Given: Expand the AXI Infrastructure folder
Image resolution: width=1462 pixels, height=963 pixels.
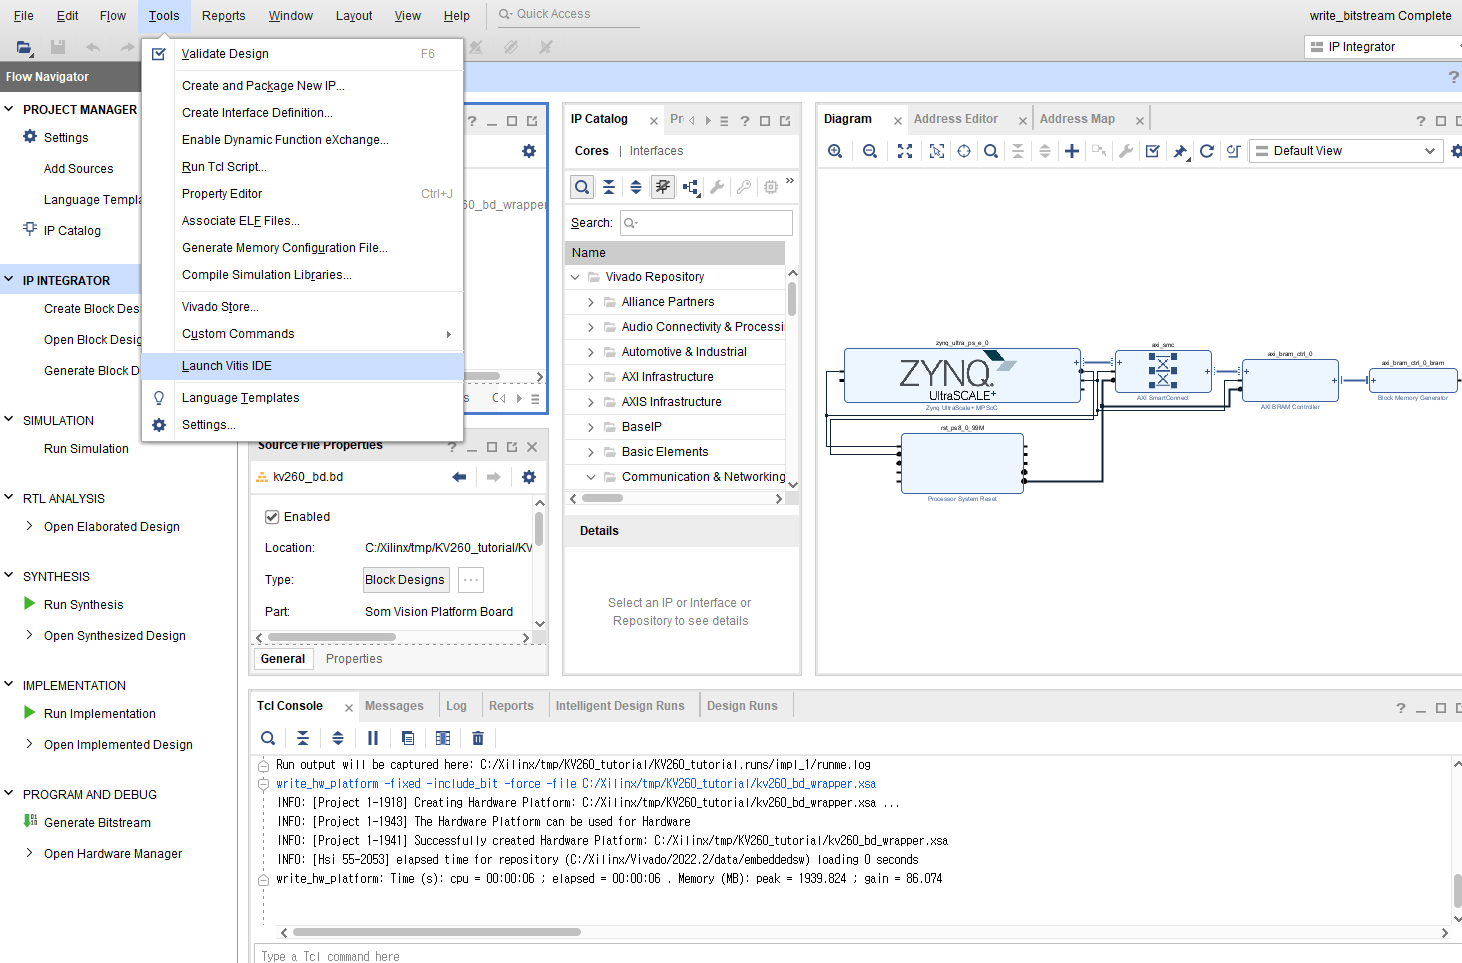Looking at the screenshot, I should pos(590,377).
